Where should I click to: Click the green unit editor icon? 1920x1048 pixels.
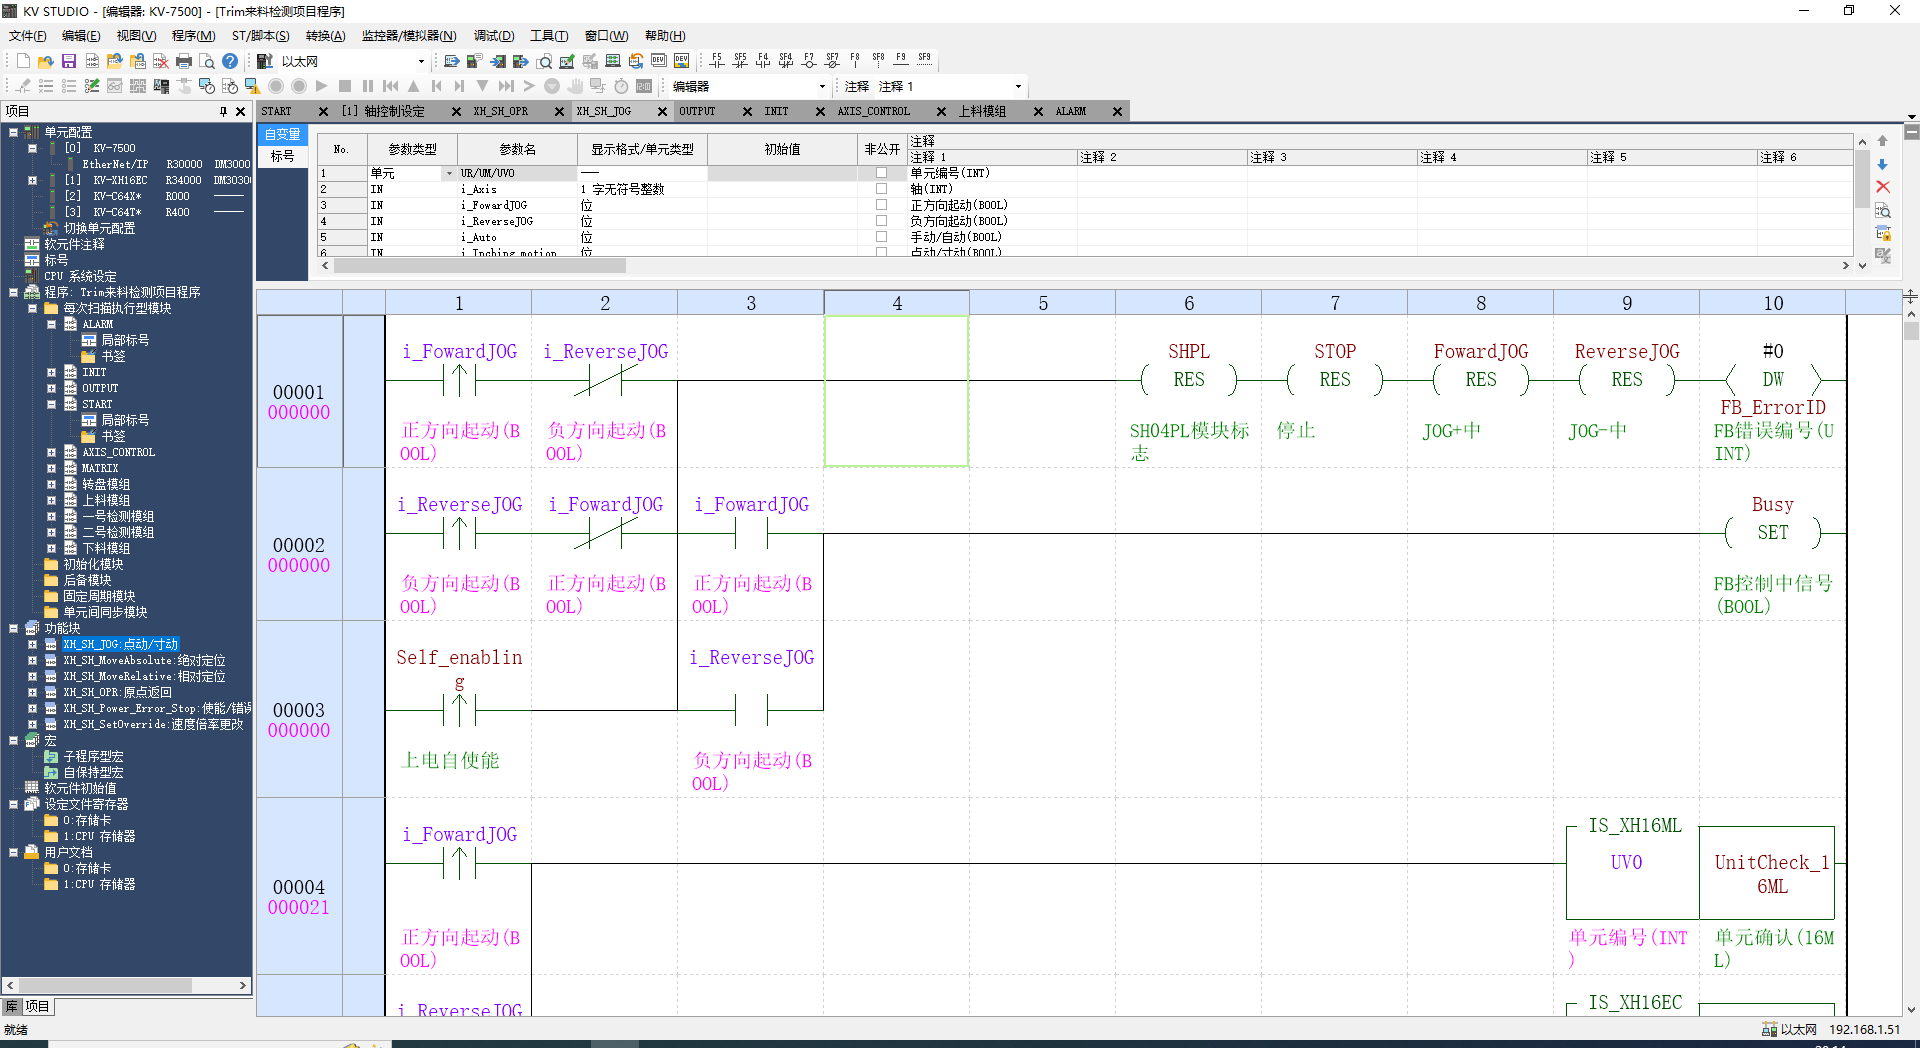tap(613, 61)
